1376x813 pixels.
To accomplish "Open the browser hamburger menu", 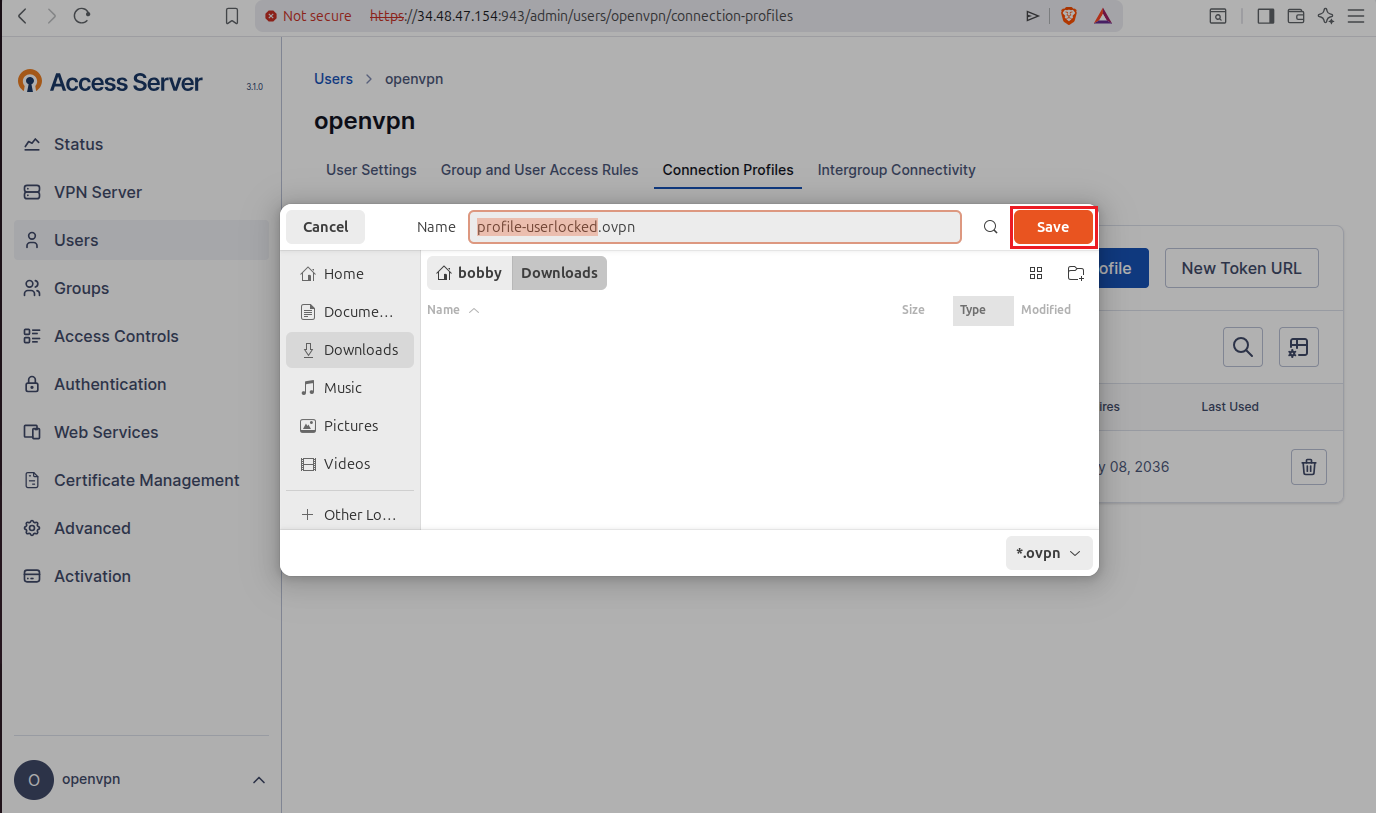I will coord(1357,16).
